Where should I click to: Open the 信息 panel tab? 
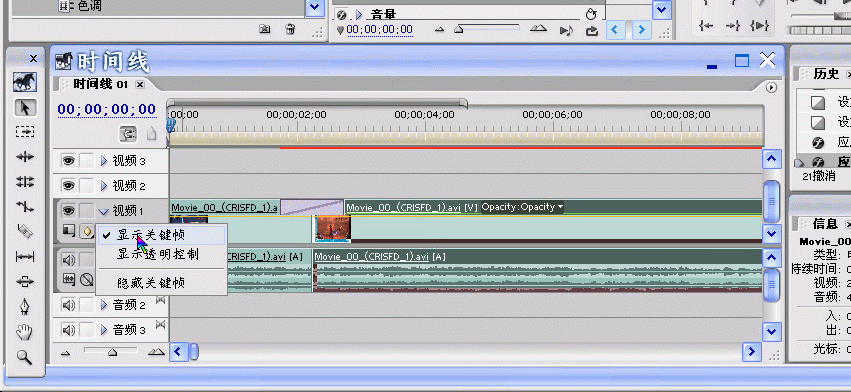pos(825,224)
